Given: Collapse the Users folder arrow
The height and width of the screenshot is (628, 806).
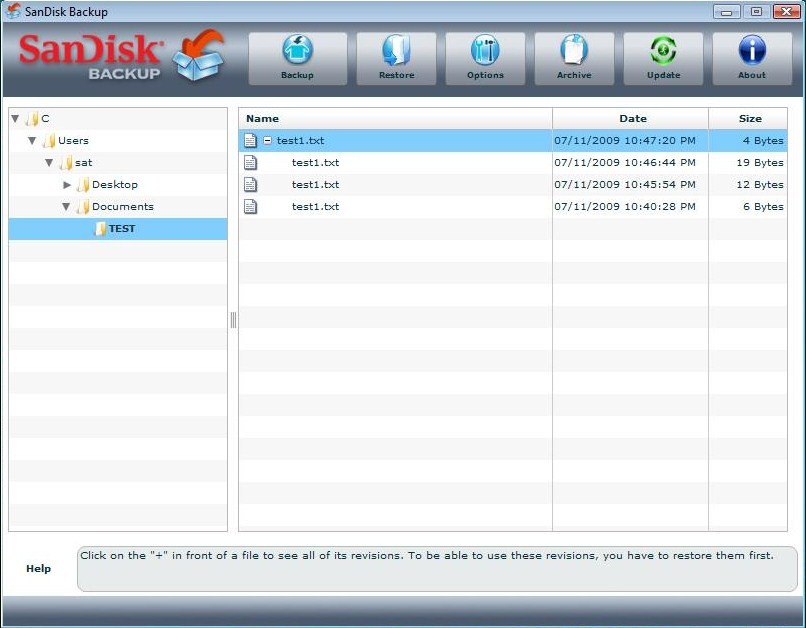Looking at the screenshot, I should [32, 141].
